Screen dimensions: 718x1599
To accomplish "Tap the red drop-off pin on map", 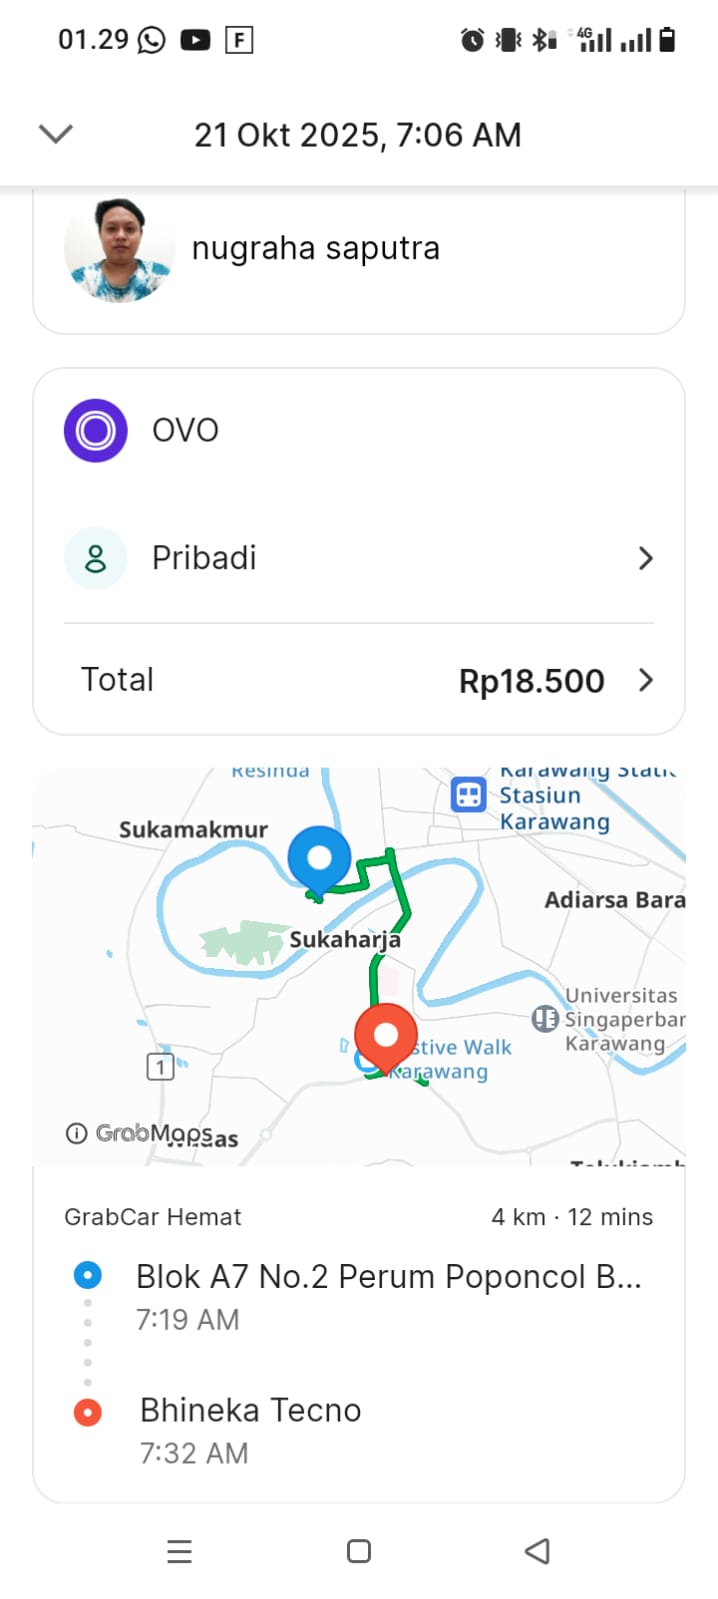I will pos(385,1037).
